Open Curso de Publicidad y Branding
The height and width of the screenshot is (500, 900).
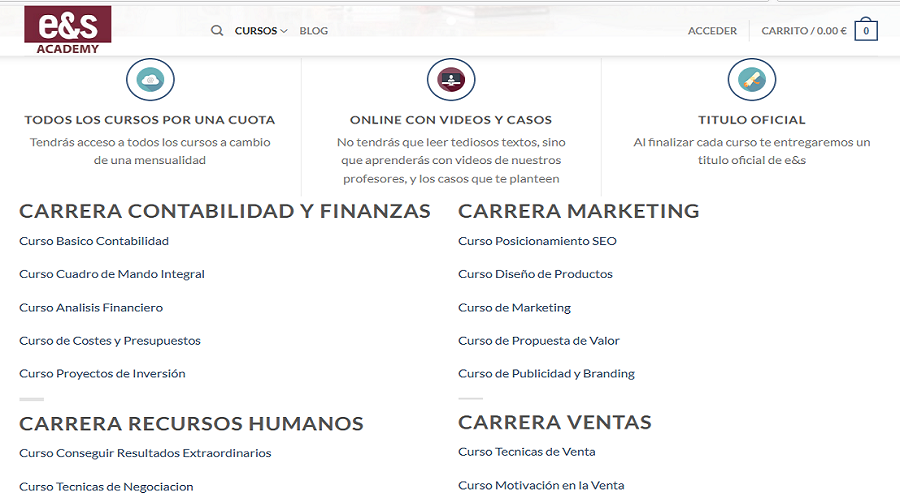(x=546, y=374)
